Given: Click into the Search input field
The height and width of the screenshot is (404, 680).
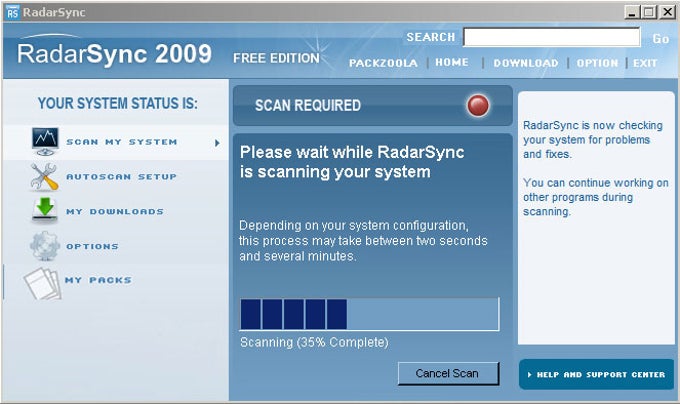Looking at the screenshot, I should (552, 37).
